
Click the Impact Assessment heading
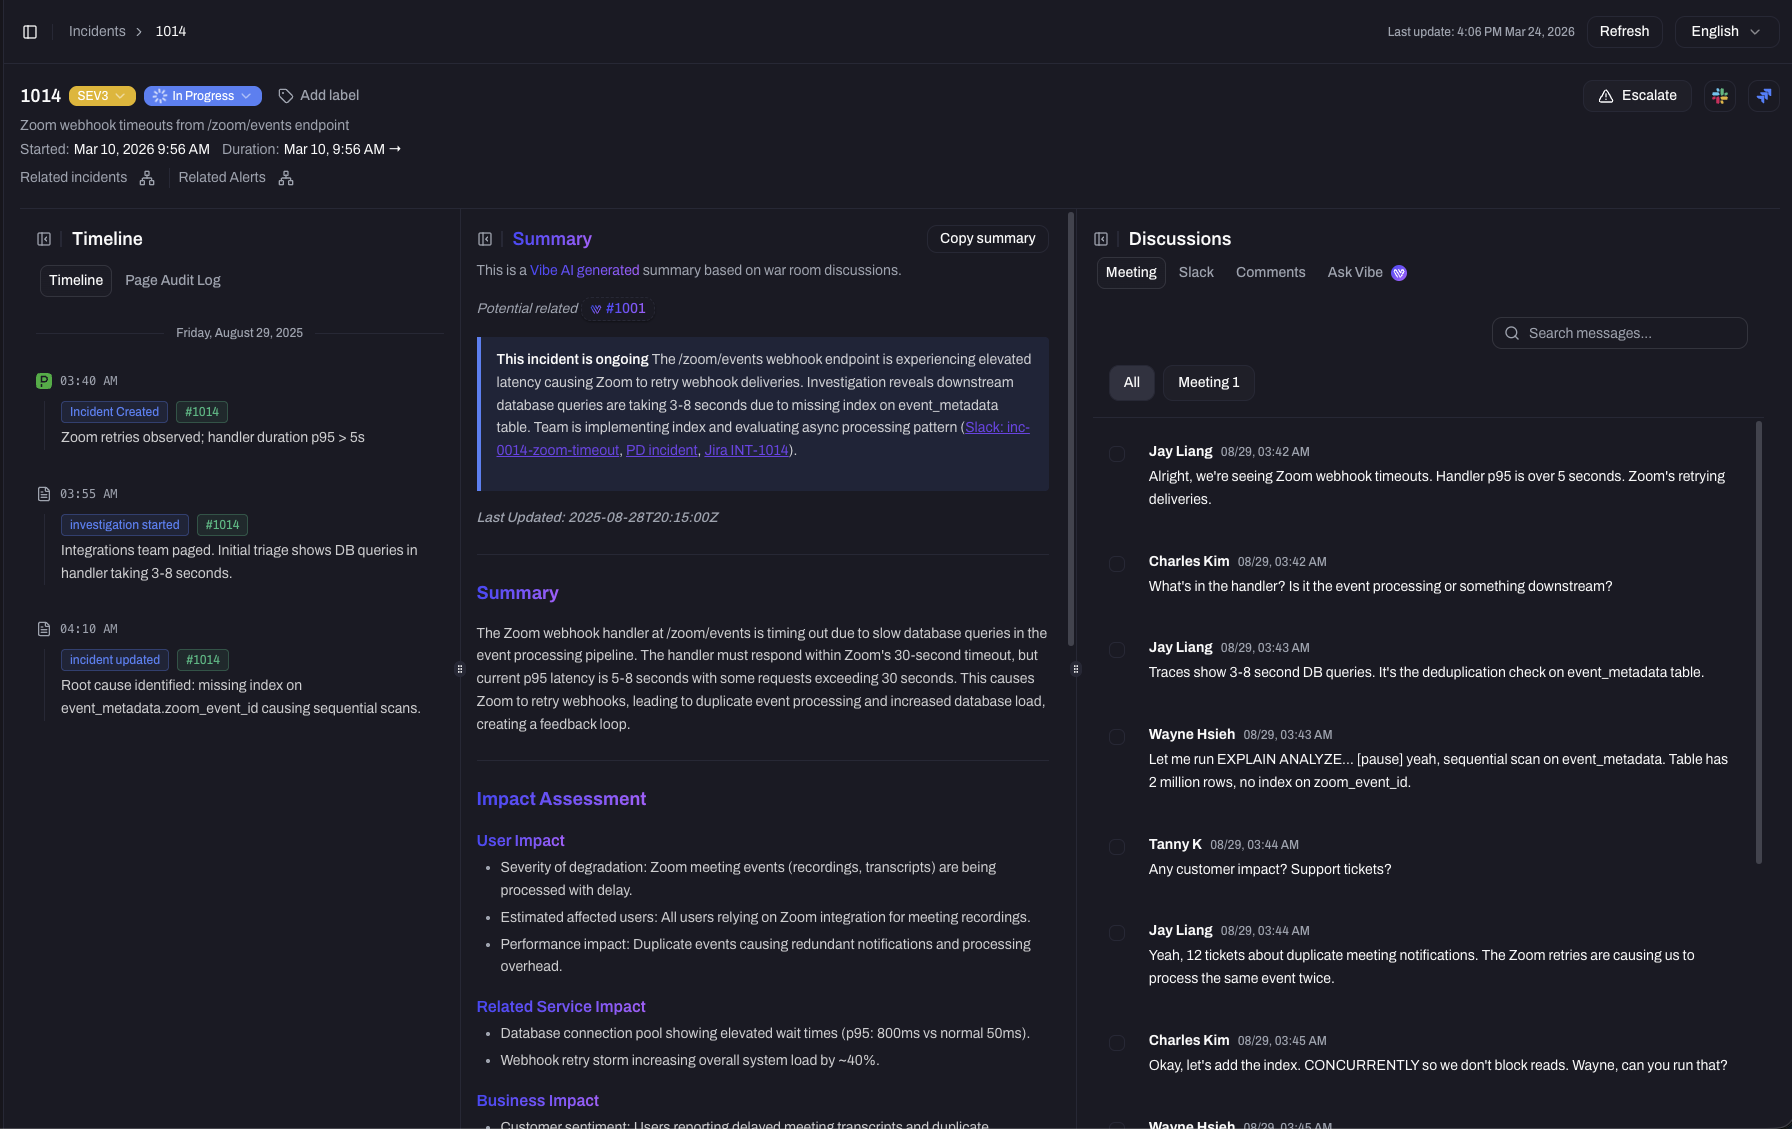561,799
